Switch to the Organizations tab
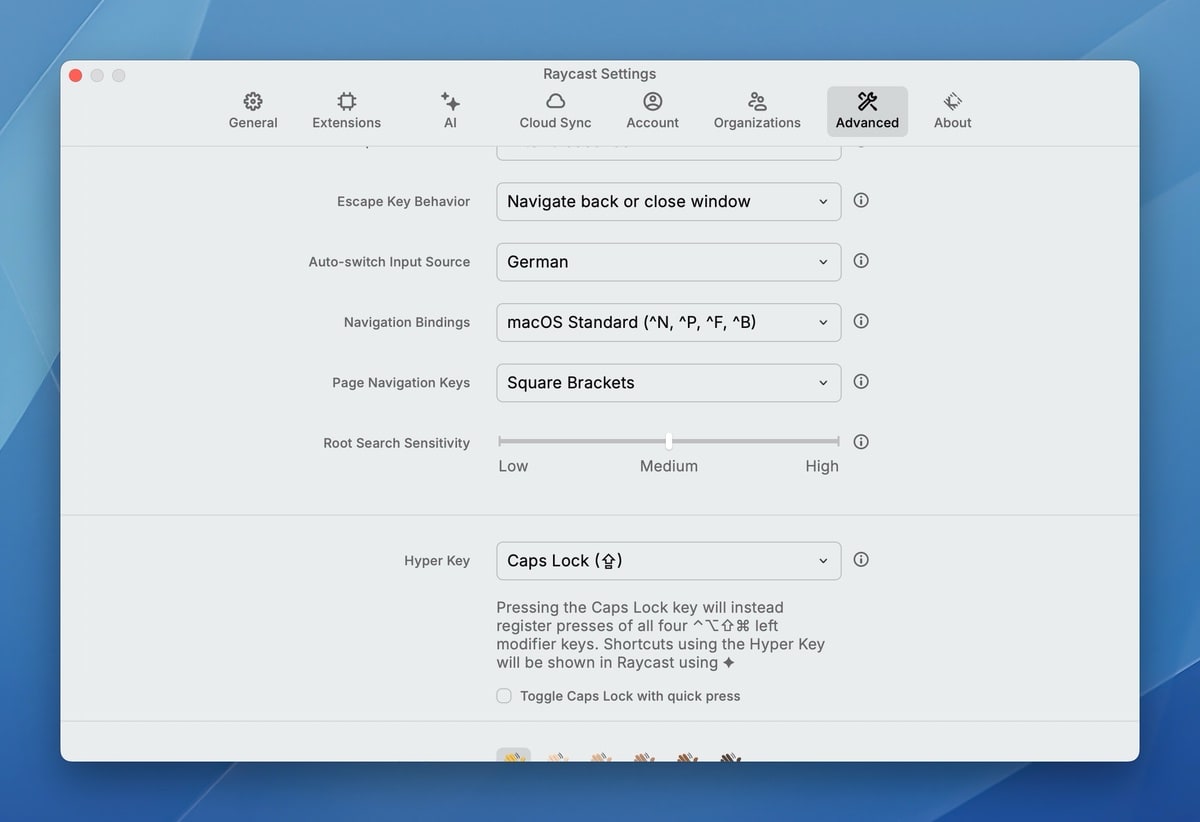The height and width of the screenshot is (822, 1200). [x=757, y=111]
